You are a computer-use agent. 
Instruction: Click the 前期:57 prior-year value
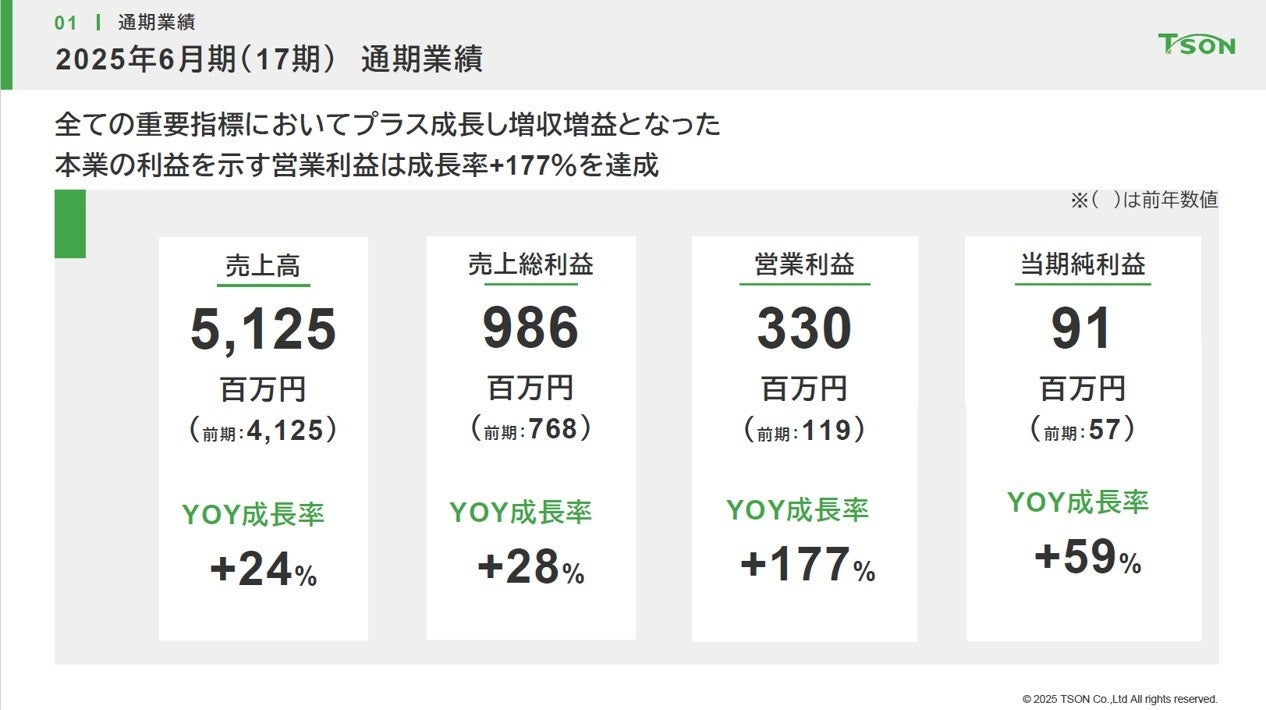tap(1082, 431)
